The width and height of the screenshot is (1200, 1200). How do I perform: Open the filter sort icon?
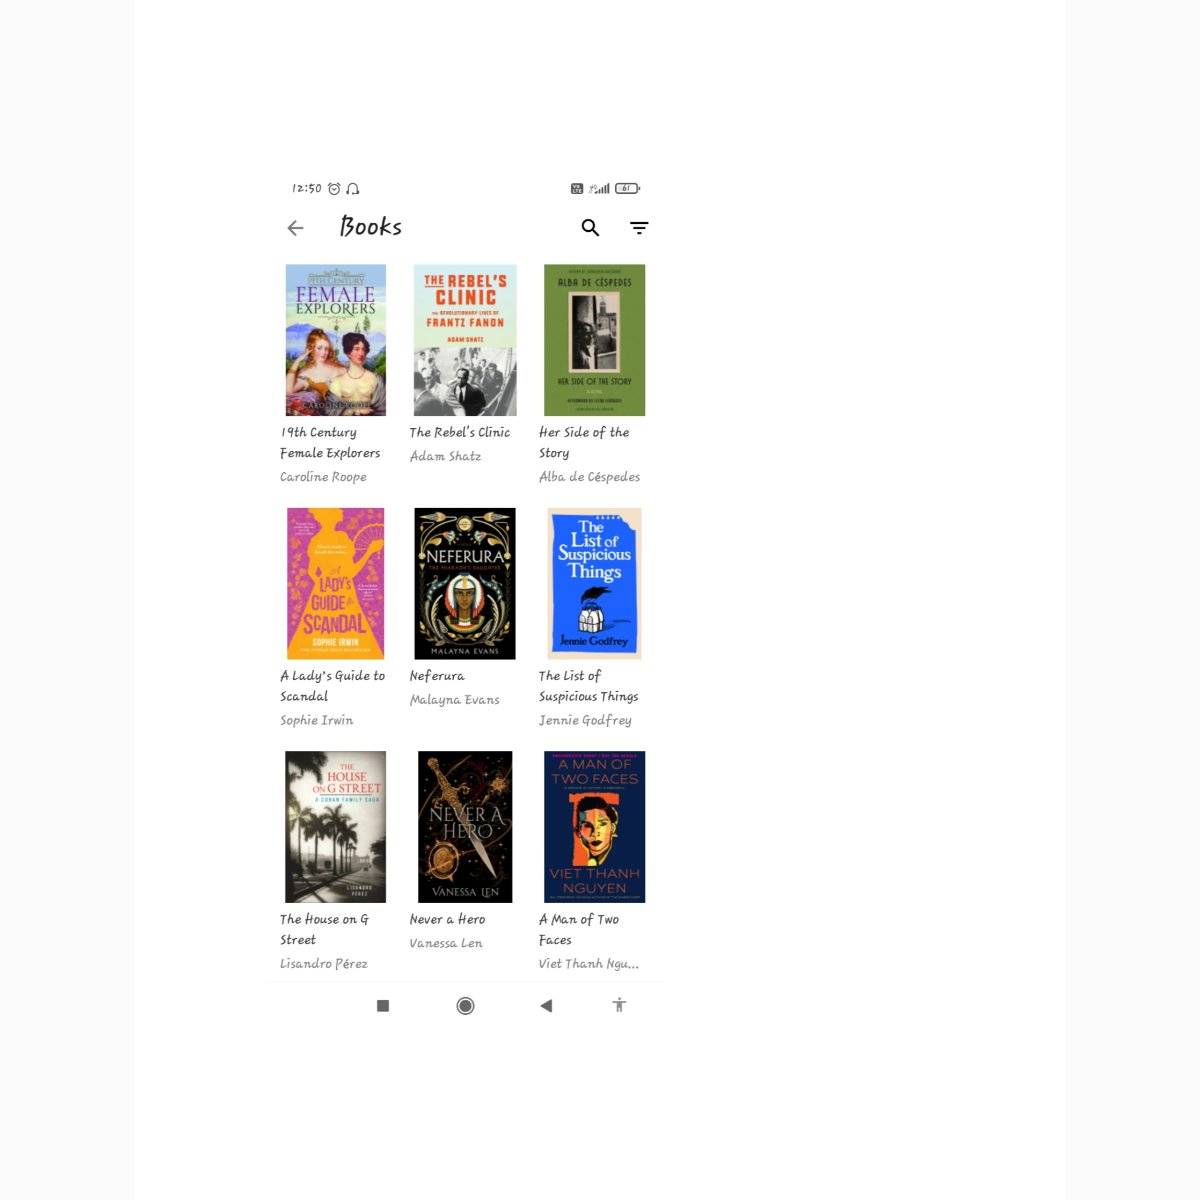point(639,228)
